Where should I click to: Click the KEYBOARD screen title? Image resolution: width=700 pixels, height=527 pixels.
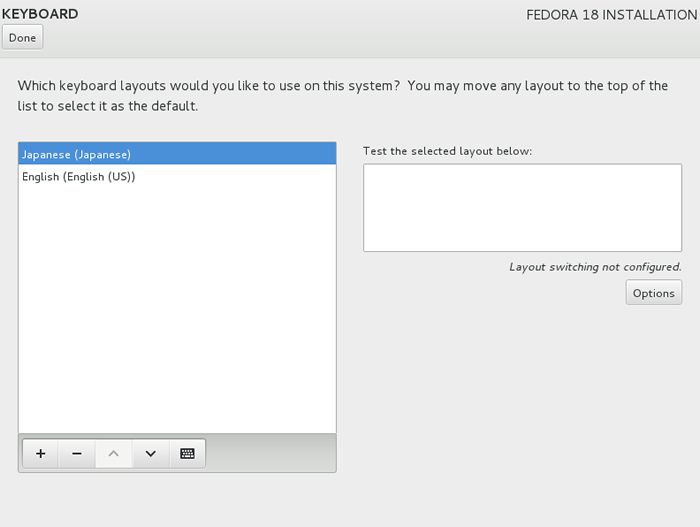click(40, 14)
